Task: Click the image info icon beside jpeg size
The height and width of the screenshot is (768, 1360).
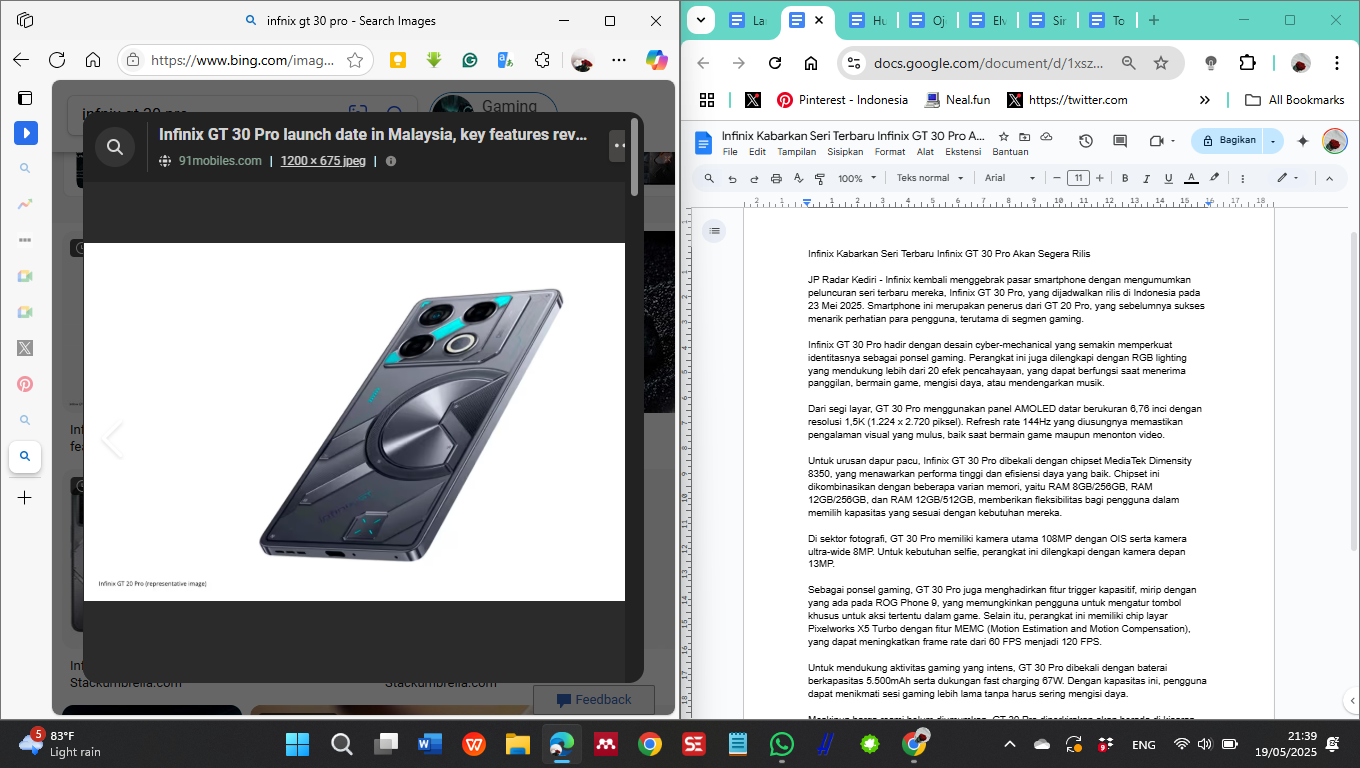Action: tap(391, 161)
